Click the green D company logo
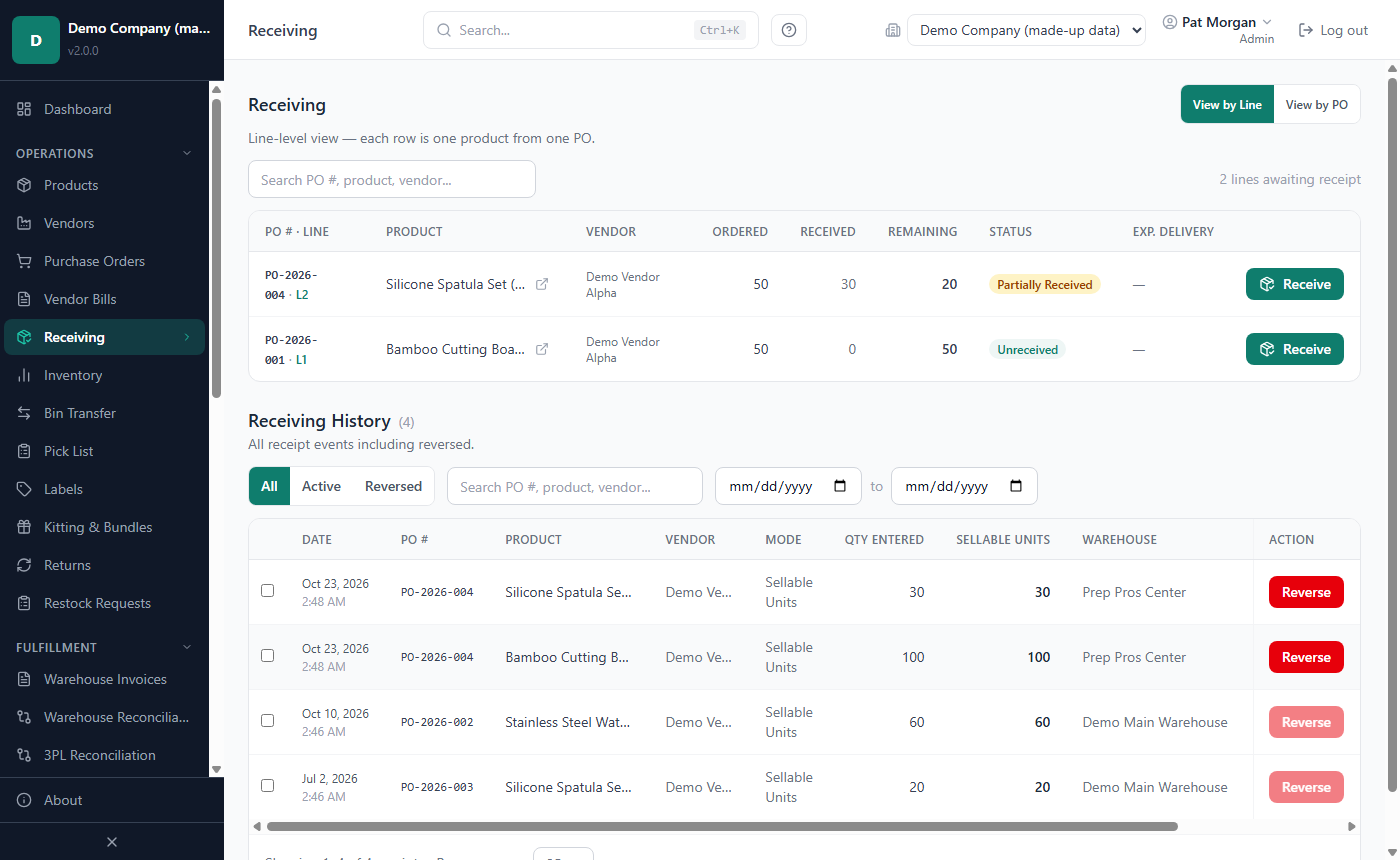1400x860 pixels. point(36,40)
